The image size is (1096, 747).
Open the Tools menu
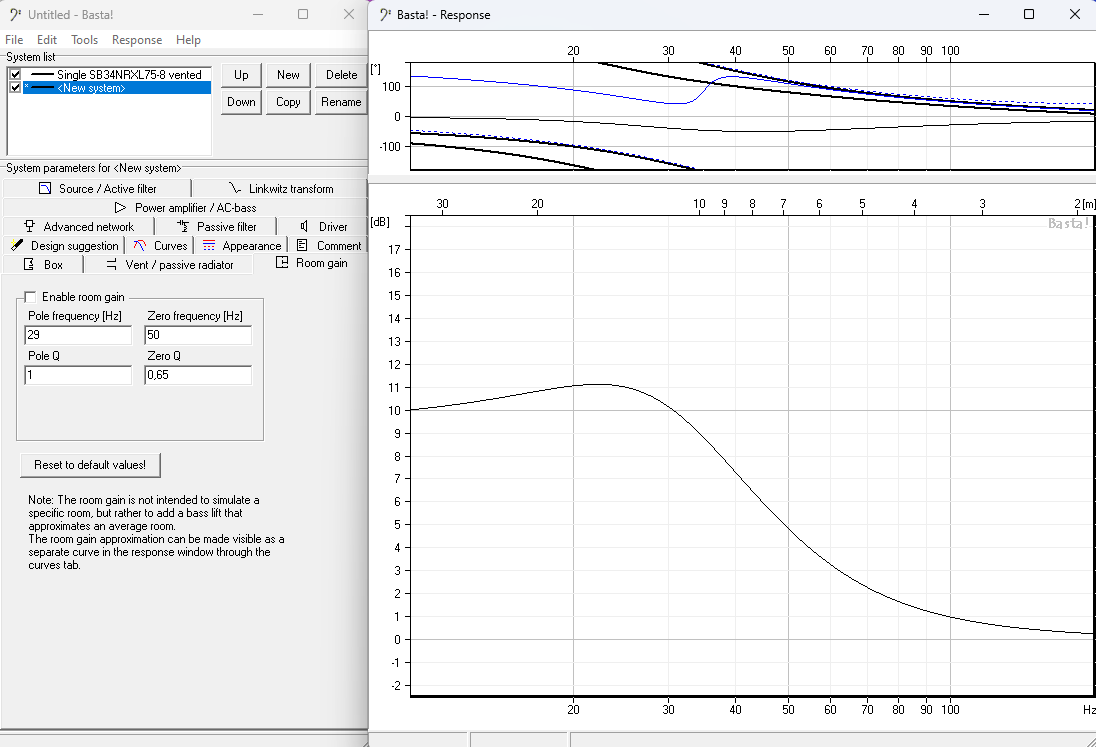click(x=84, y=40)
